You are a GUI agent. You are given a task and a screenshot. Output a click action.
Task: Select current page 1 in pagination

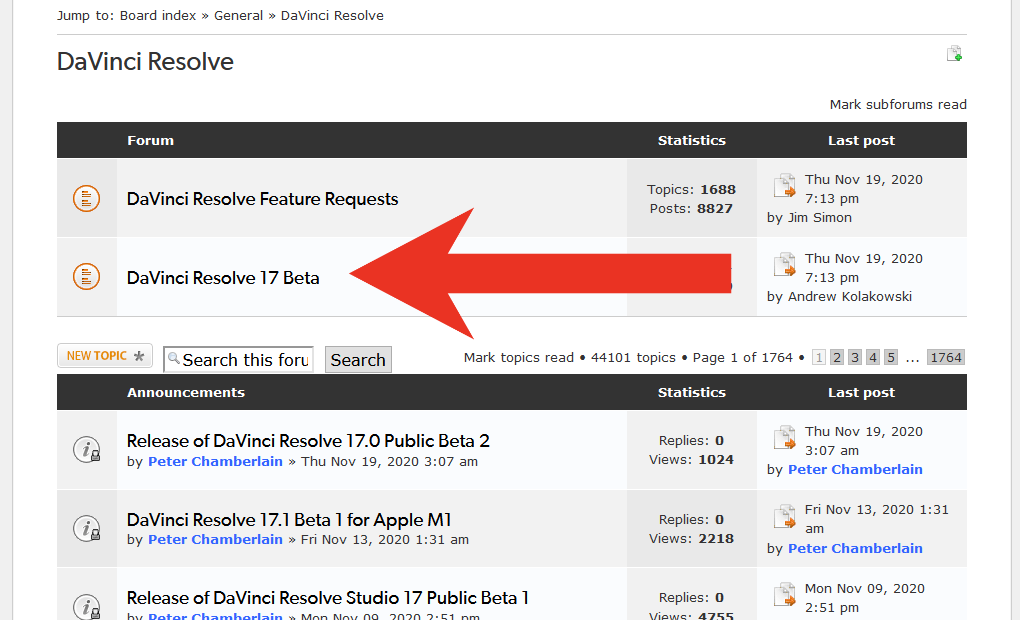819,358
